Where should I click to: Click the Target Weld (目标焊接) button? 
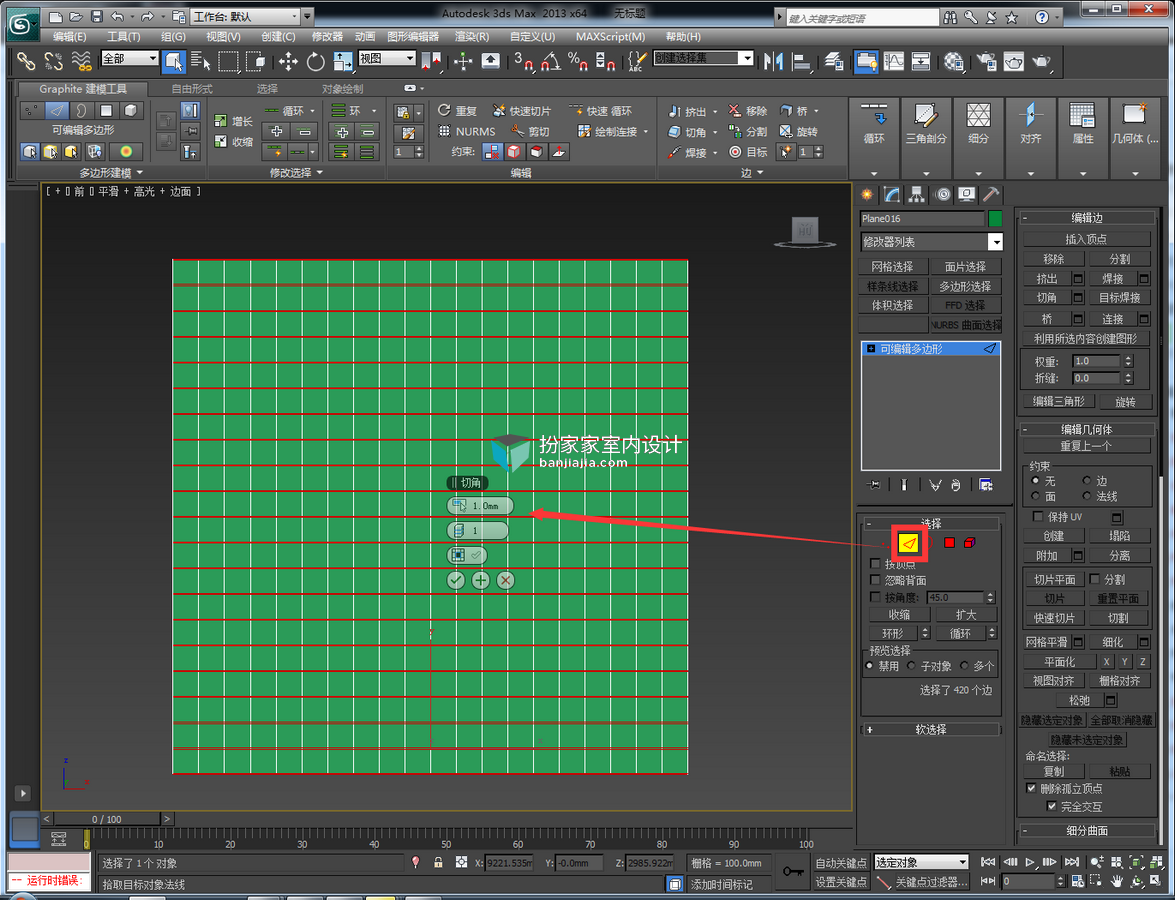click(x=1119, y=298)
